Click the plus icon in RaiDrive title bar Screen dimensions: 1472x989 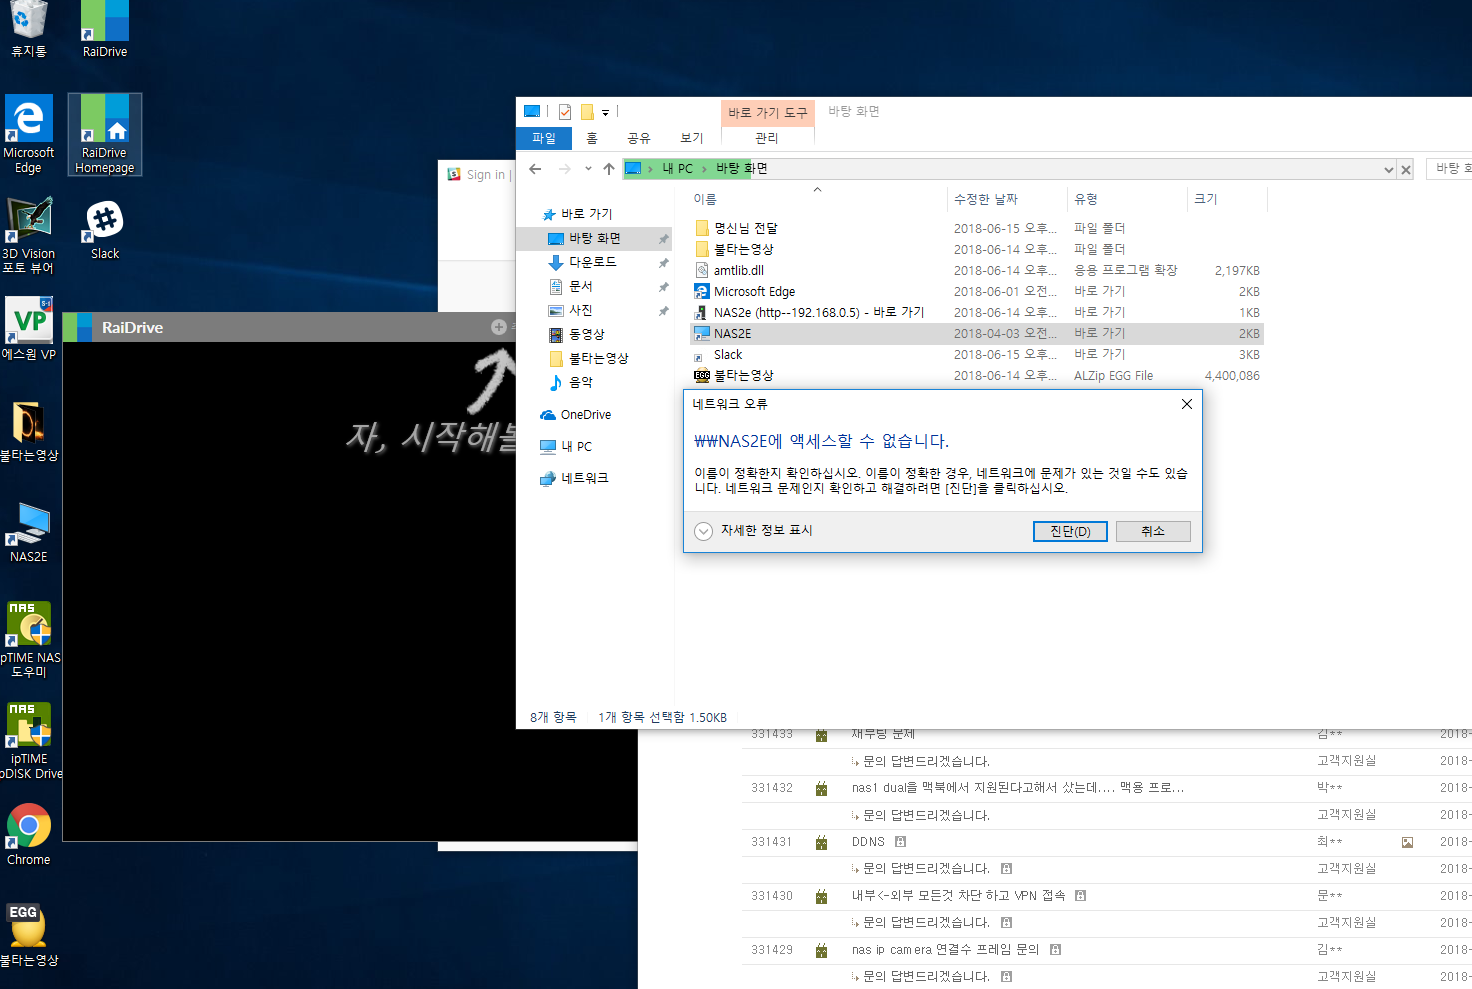click(x=498, y=327)
